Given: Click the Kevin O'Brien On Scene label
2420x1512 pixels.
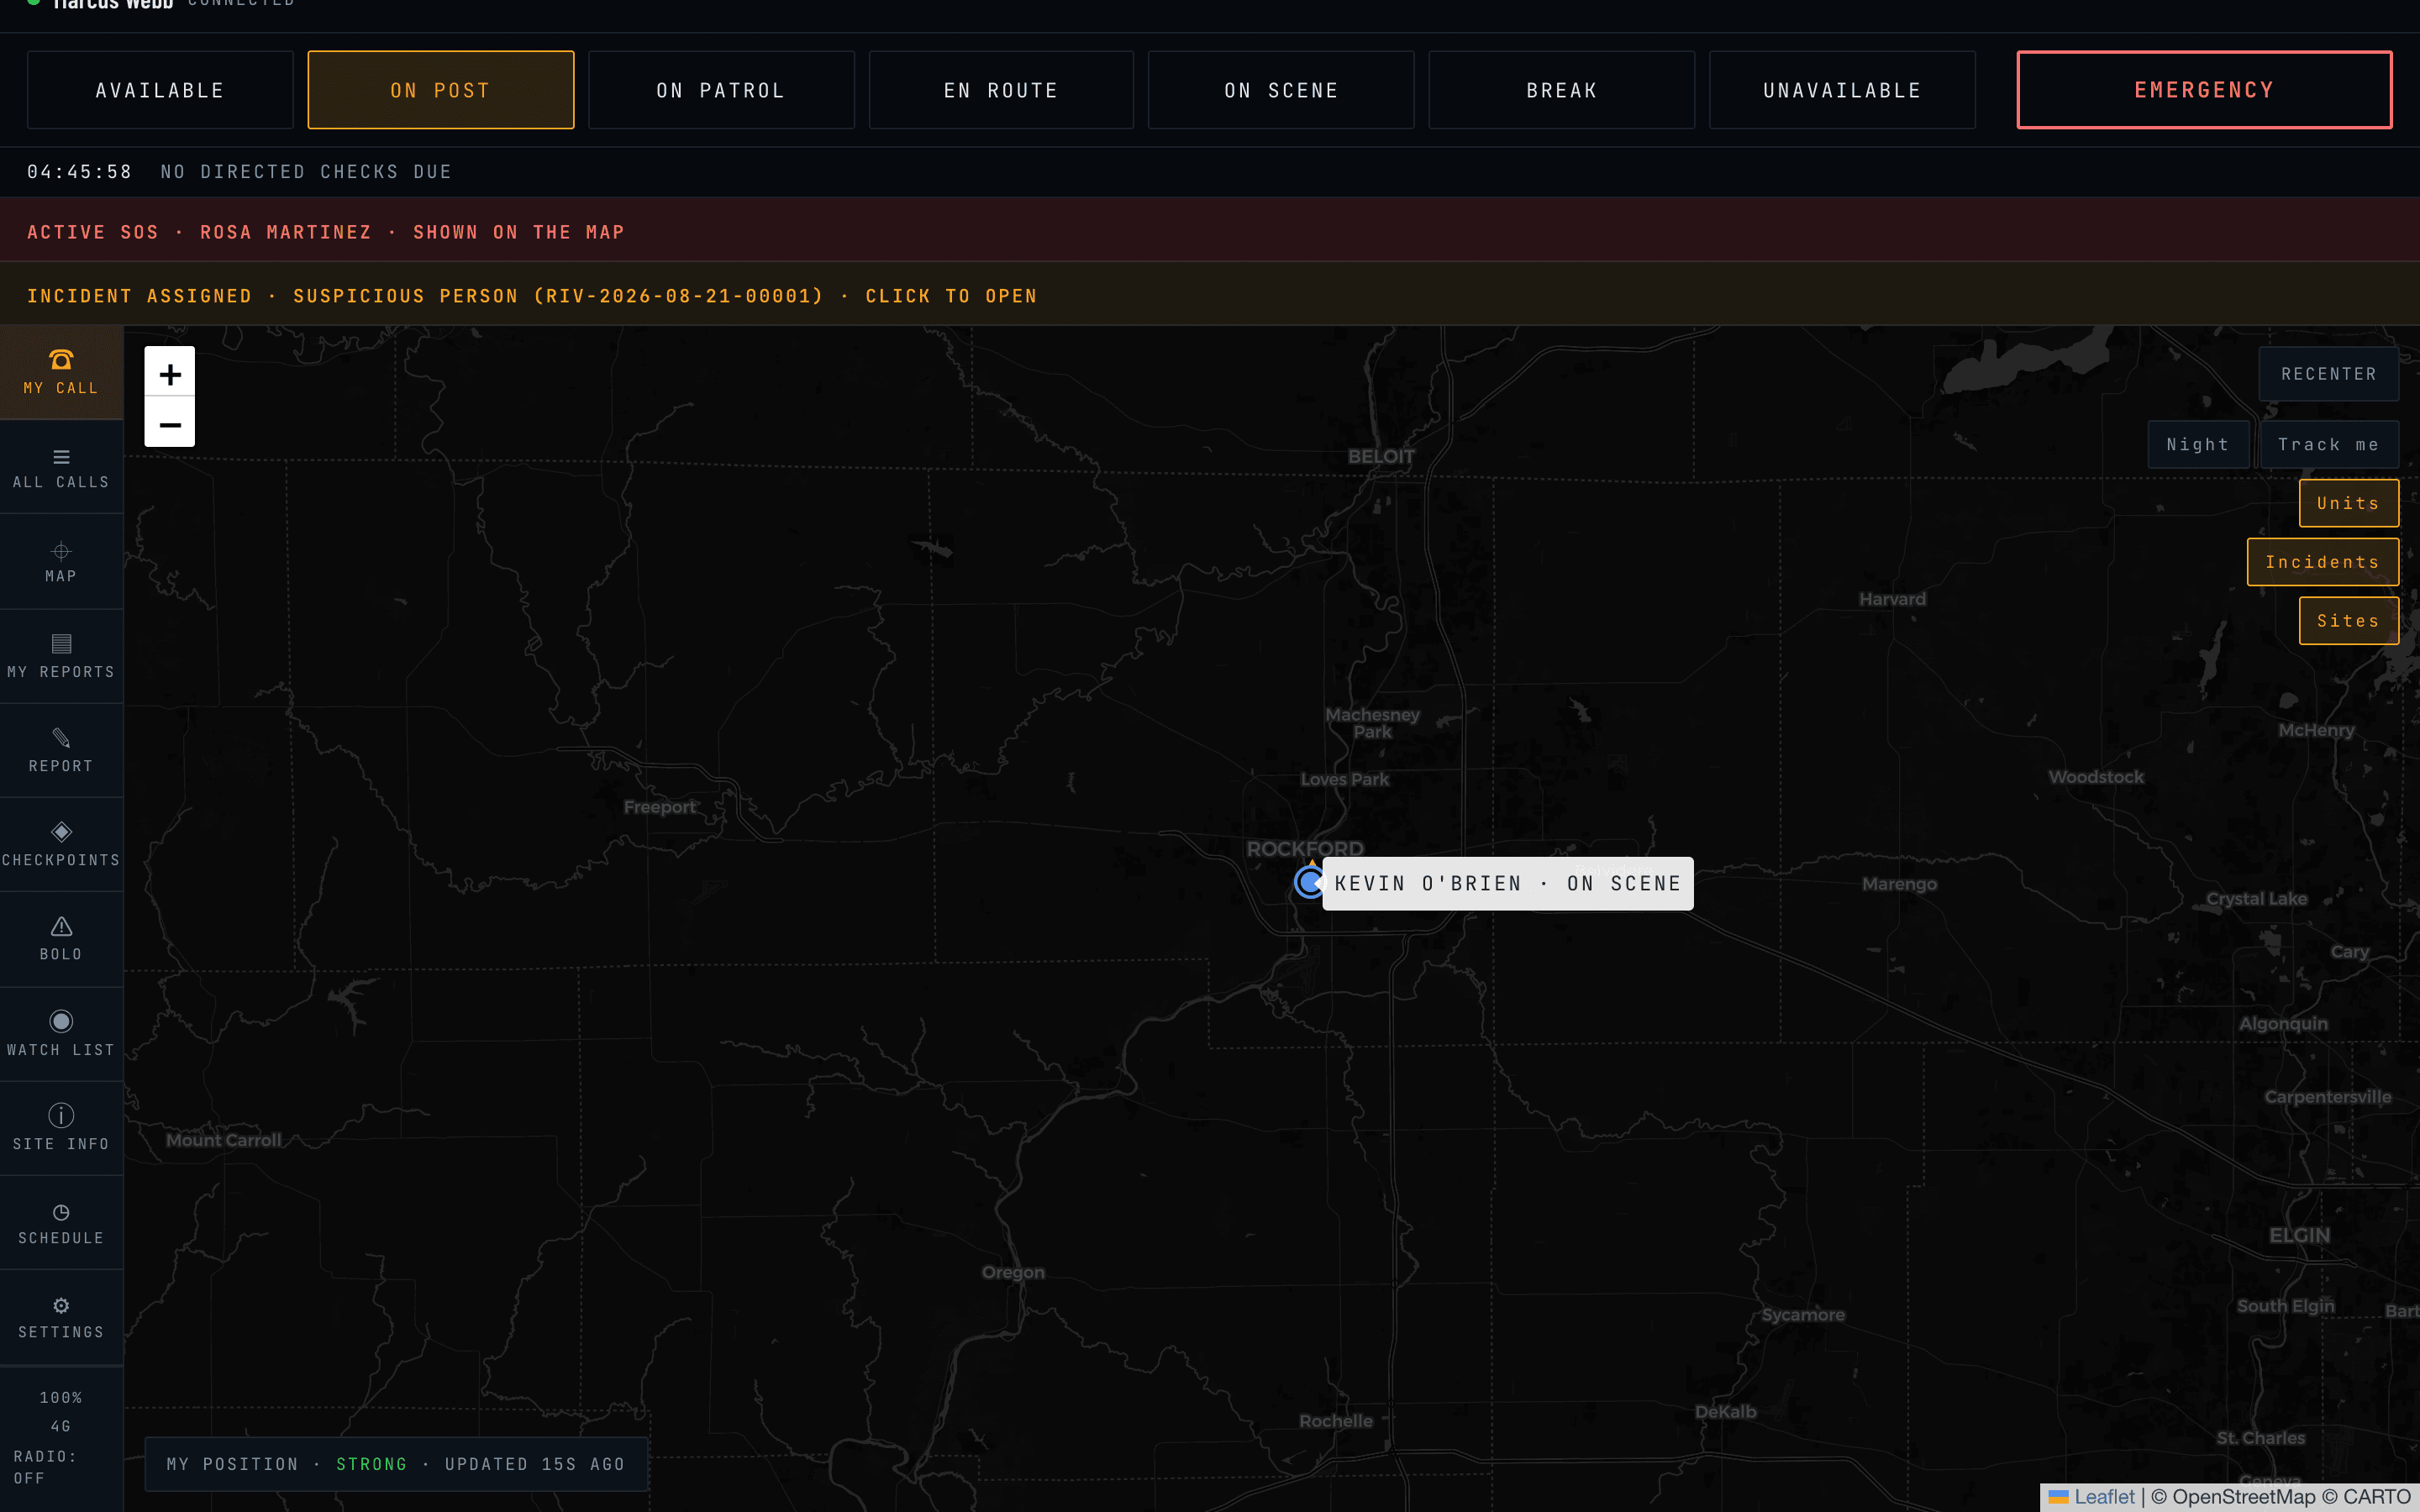Looking at the screenshot, I should 1508,883.
